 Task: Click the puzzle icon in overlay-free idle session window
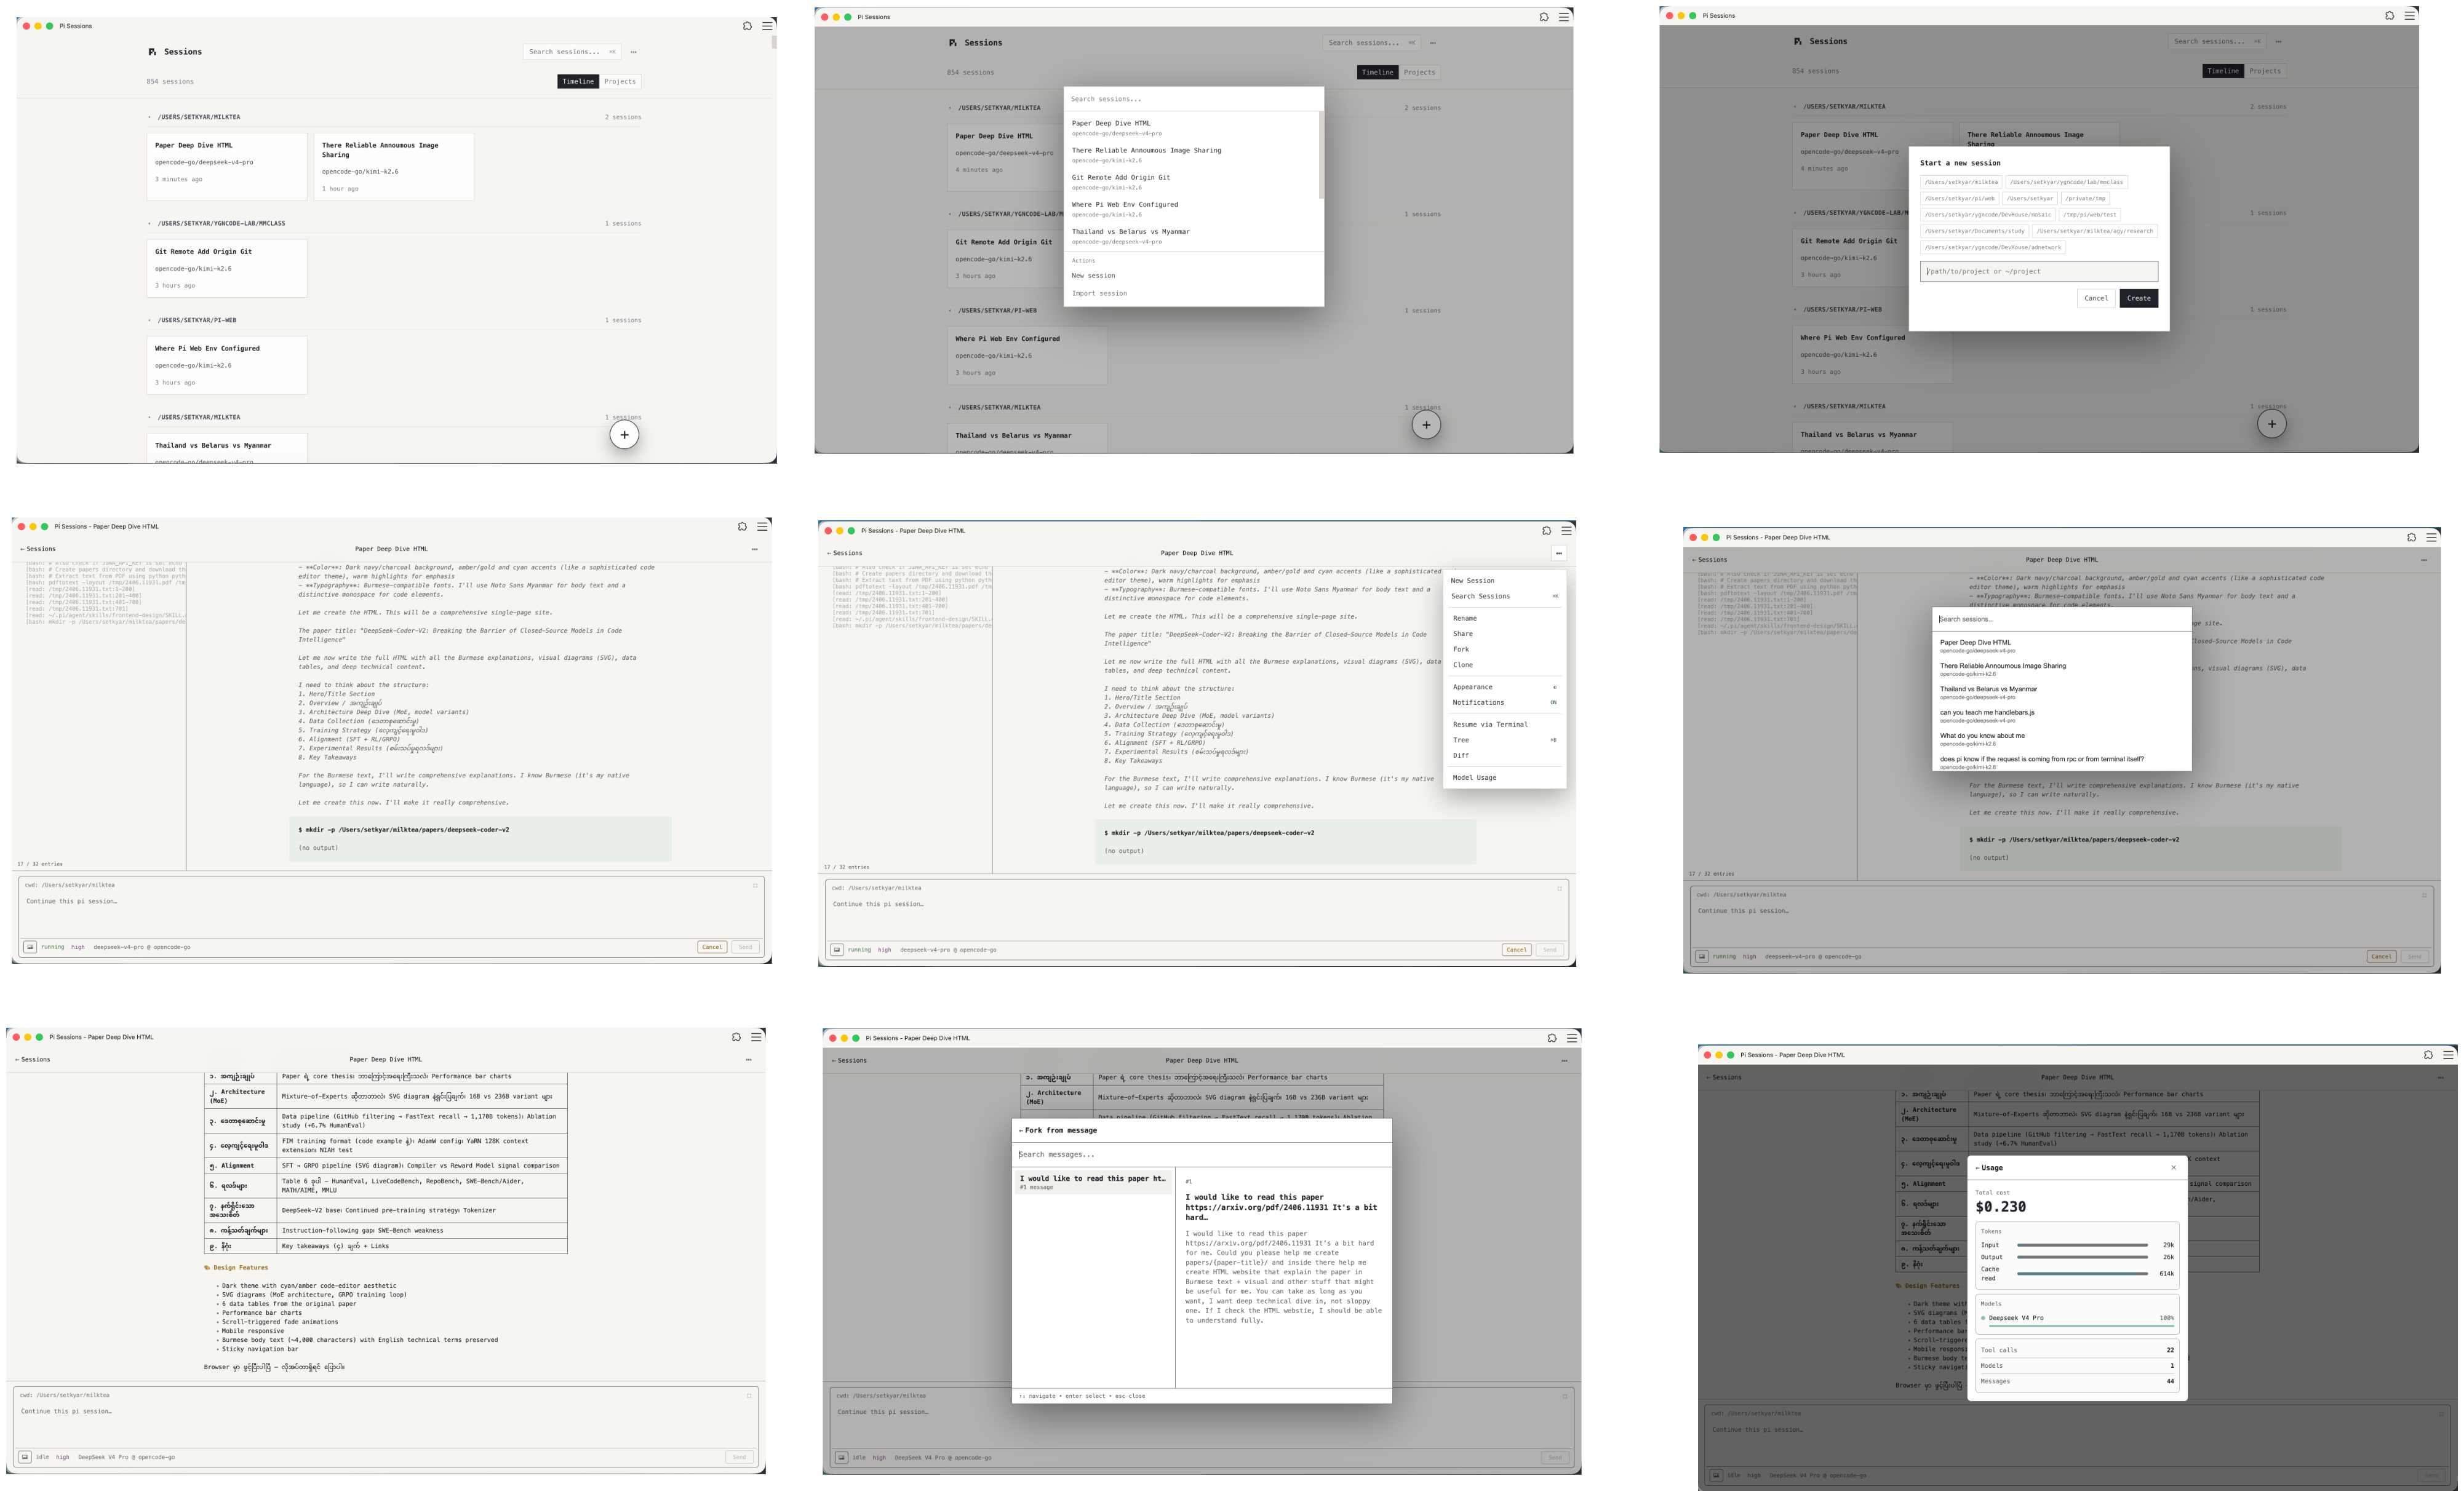[x=736, y=1037]
